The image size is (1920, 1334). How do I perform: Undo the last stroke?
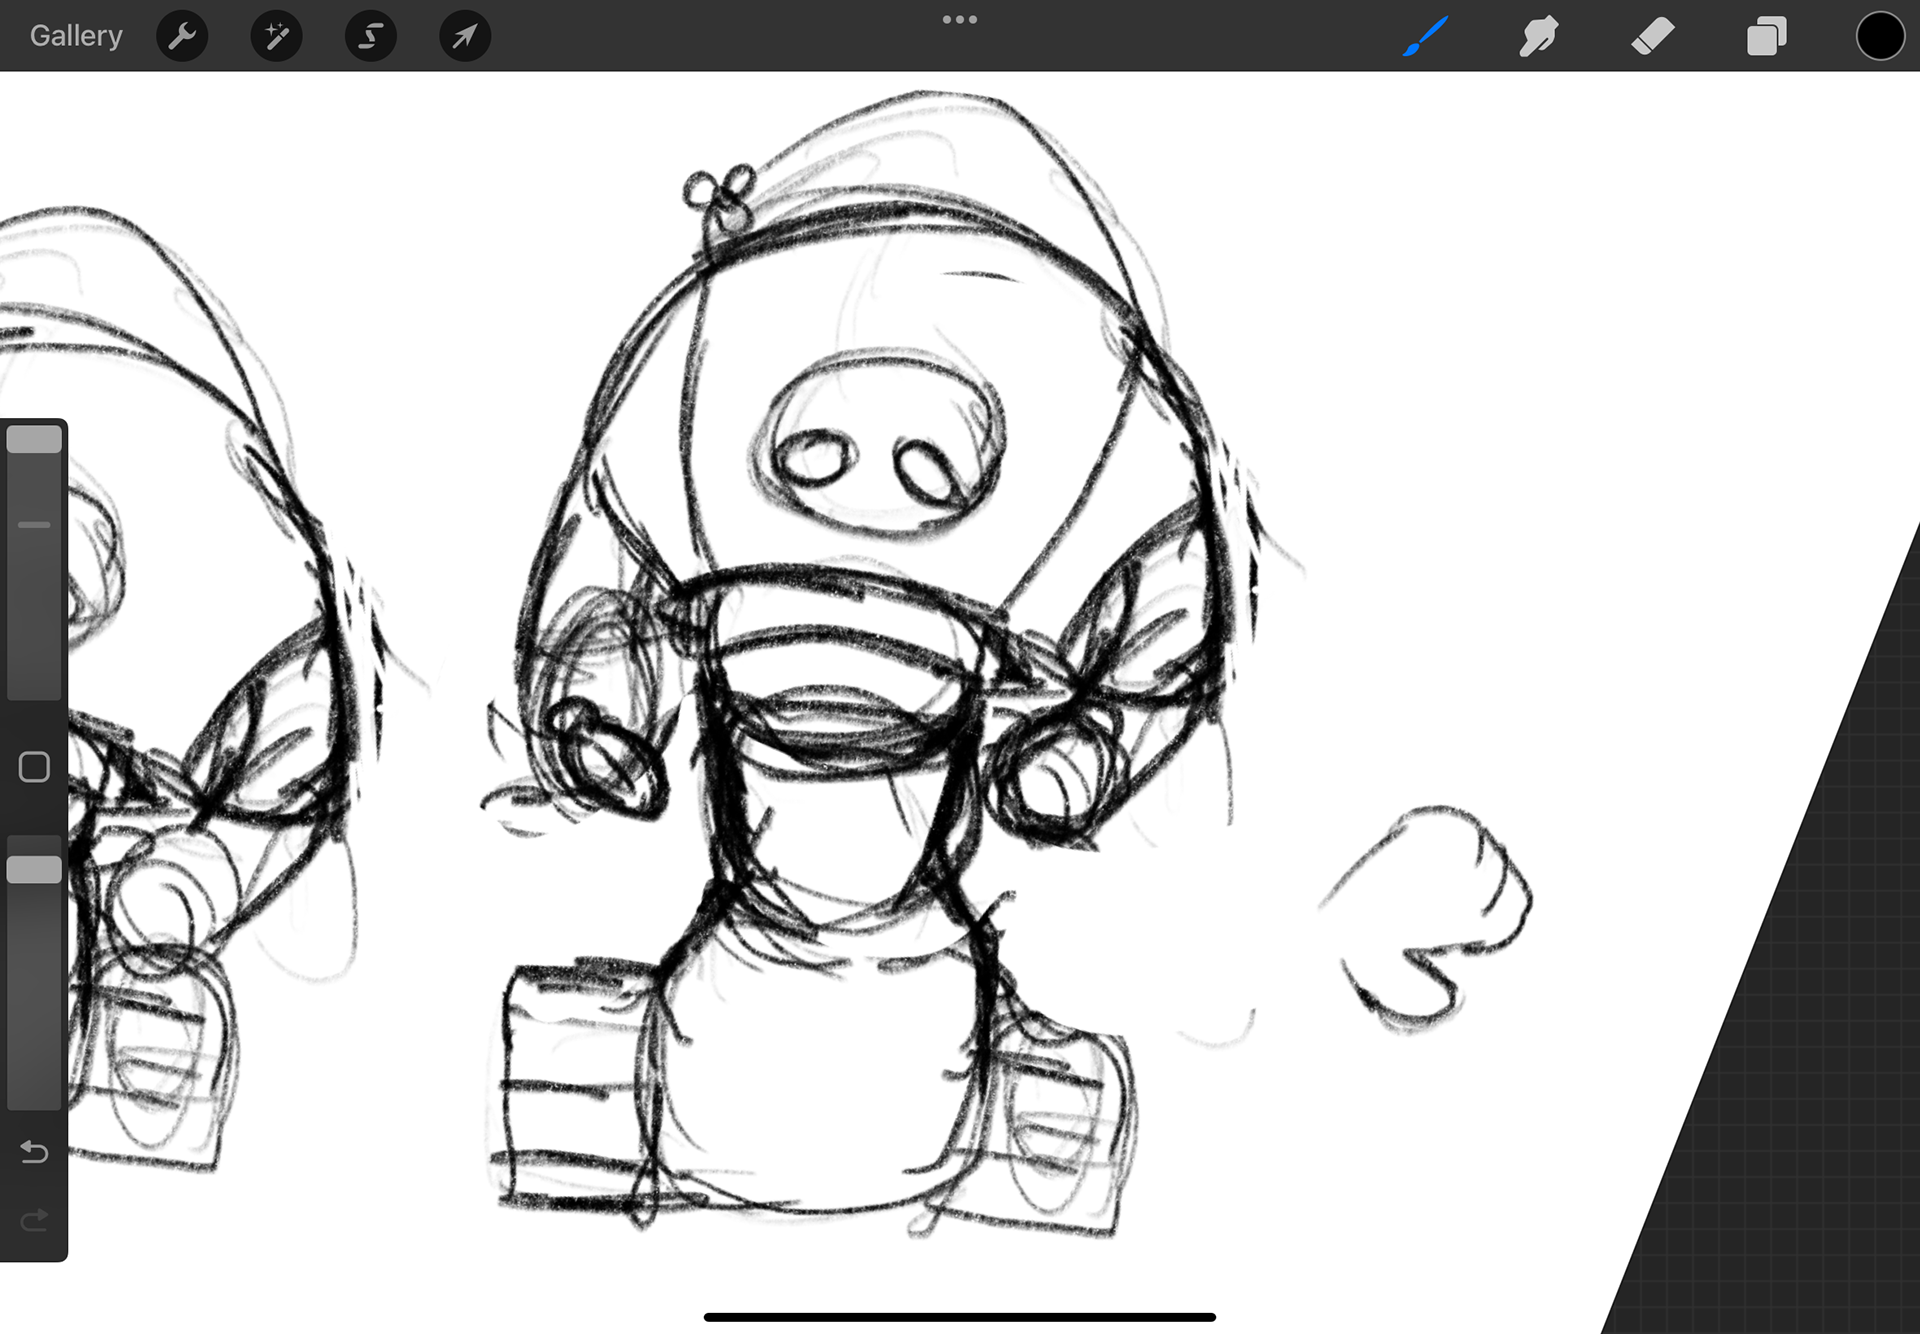pos(34,1152)
